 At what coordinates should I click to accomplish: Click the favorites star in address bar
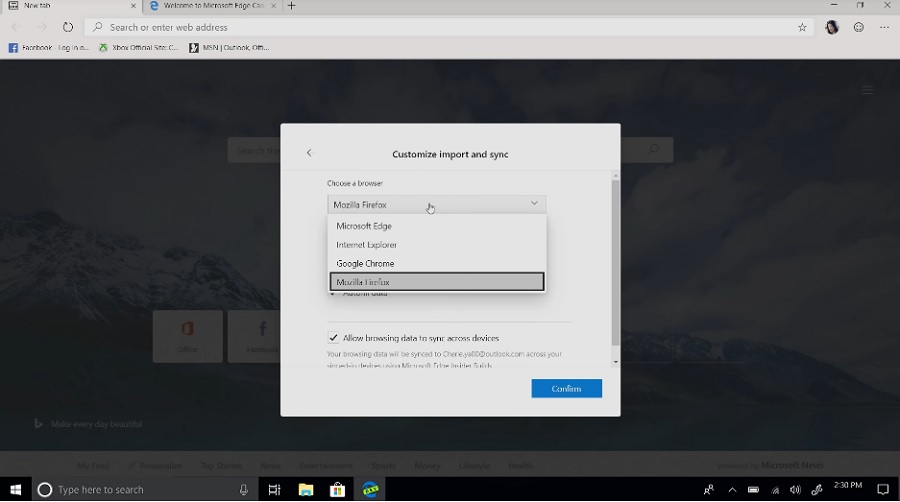coord(802,27)
